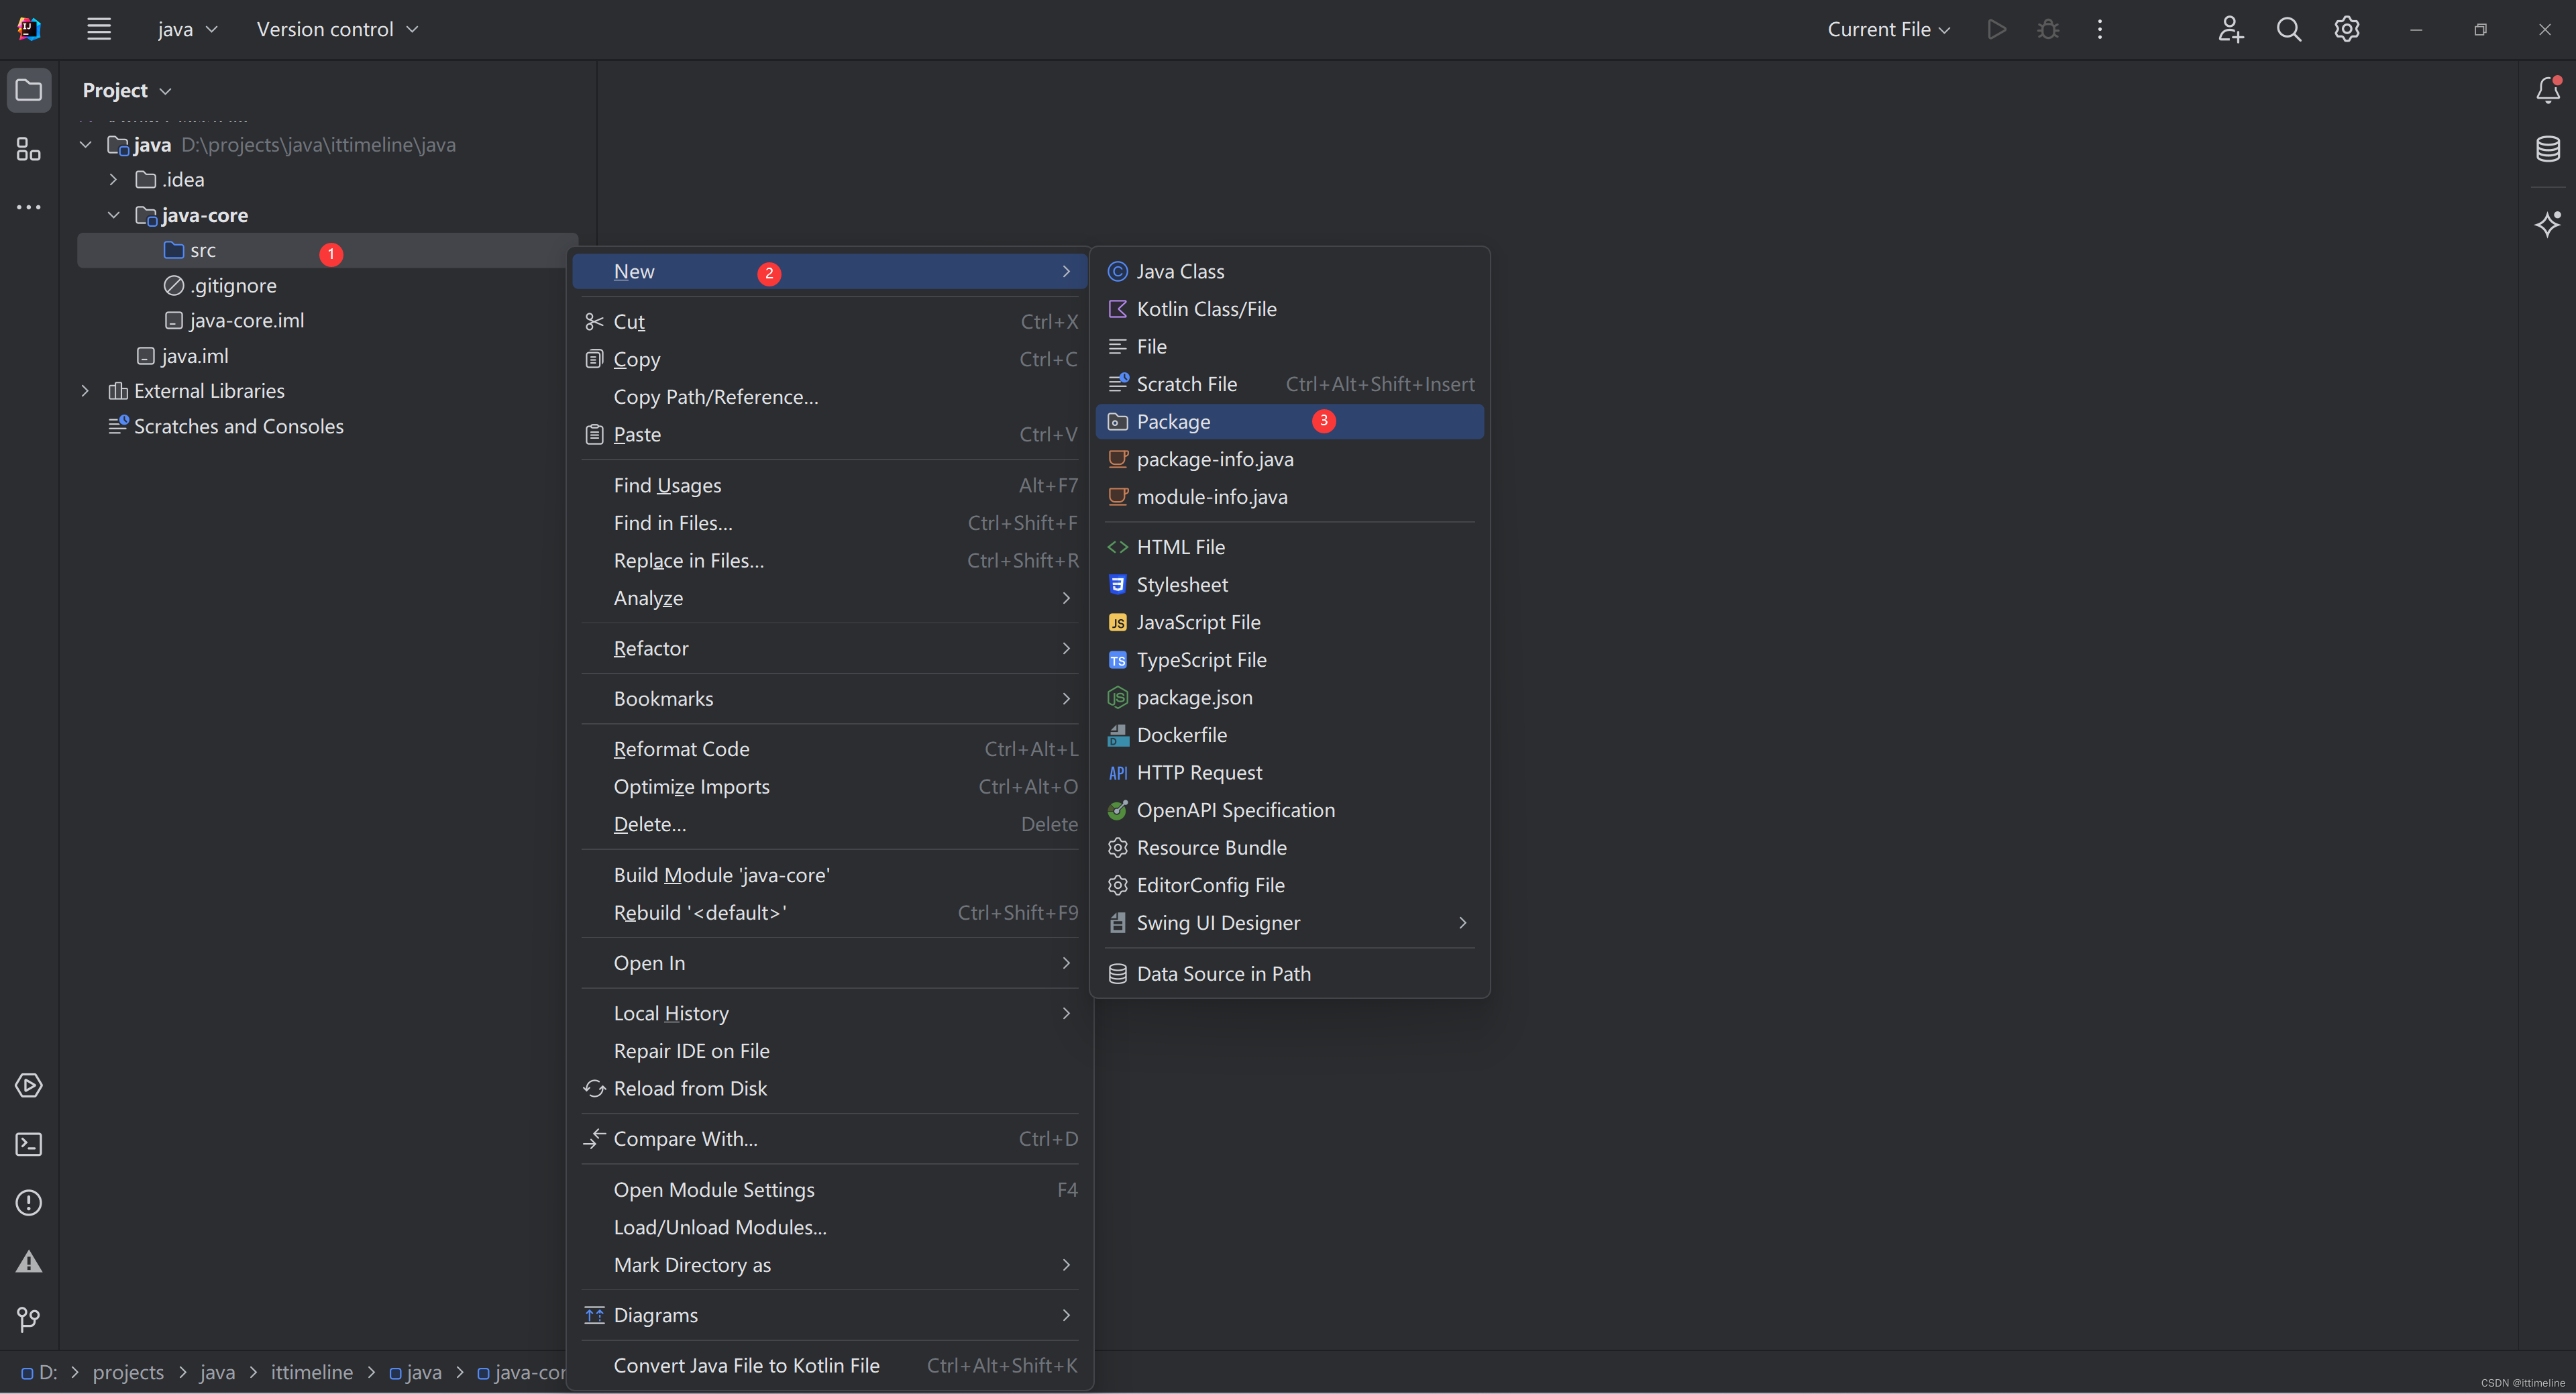Create a new TypeScript File
Image resolution: width=2576 pixels, height=1394 pixels.
tap(1290, 660)
